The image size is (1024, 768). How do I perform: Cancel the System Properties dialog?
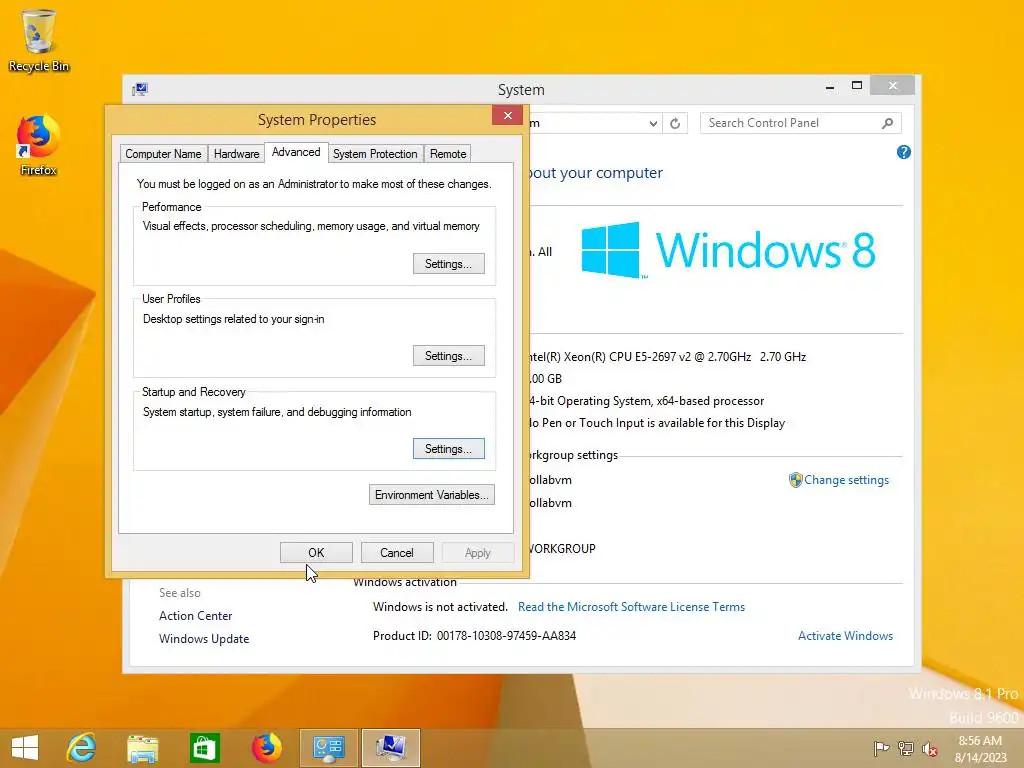click(397, 552)
